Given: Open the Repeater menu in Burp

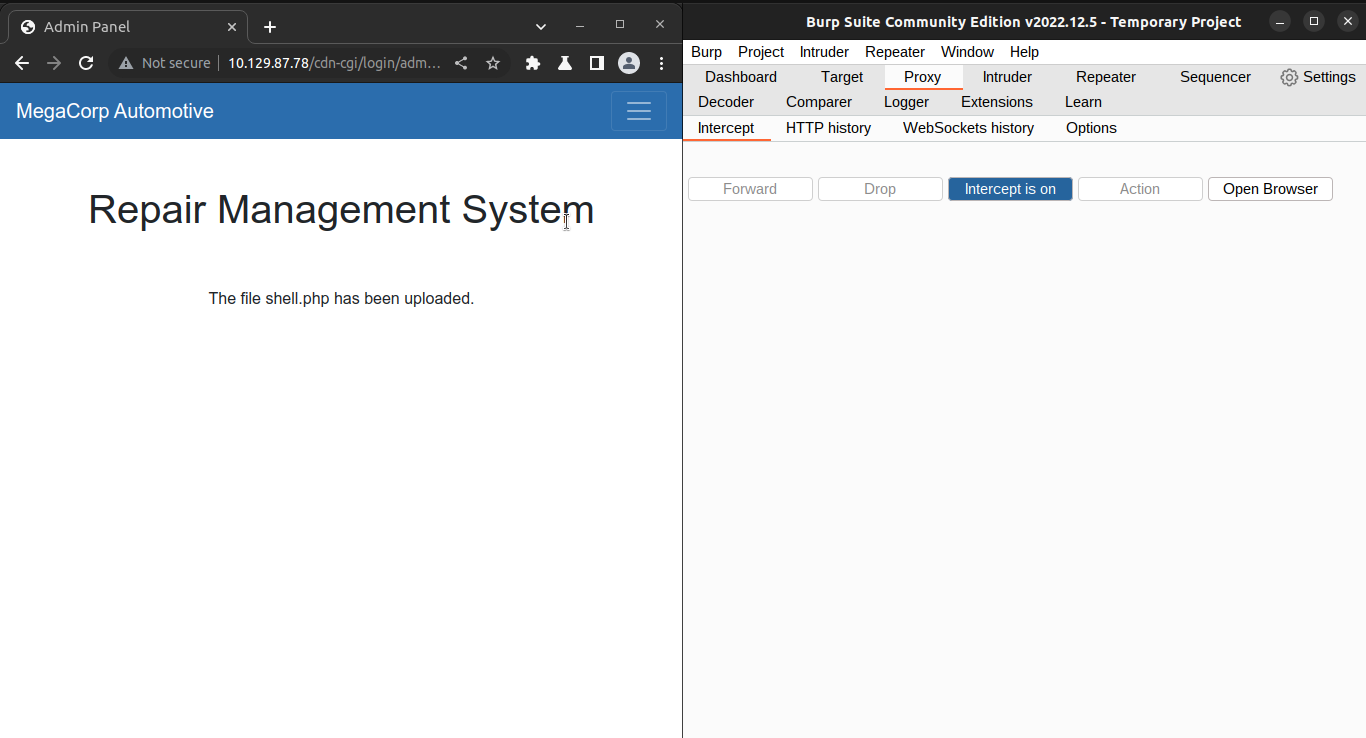Looking at the screenshot, I should pos(895,52).
